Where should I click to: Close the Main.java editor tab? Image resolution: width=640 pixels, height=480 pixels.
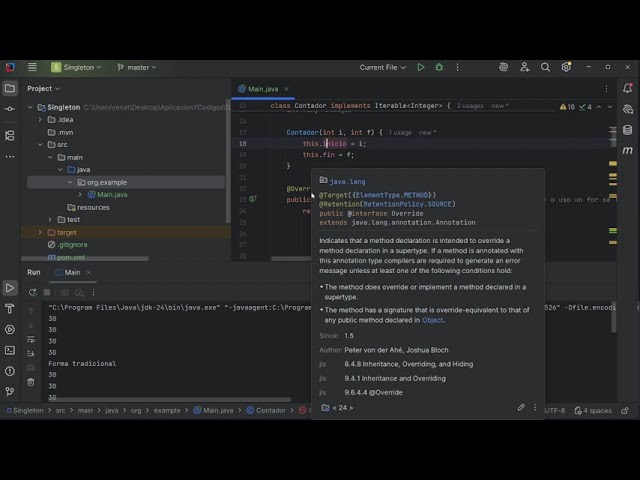click(x=287, y=89)
